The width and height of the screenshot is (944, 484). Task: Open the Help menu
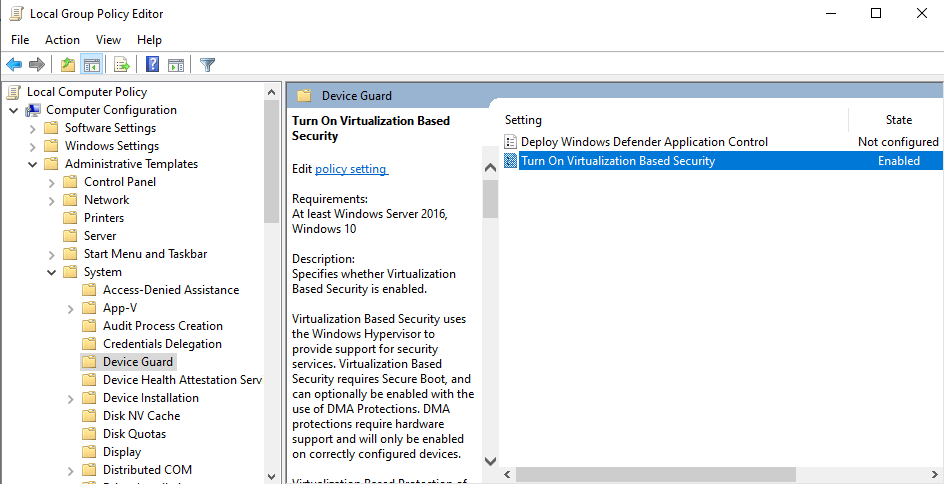point(149,40)
